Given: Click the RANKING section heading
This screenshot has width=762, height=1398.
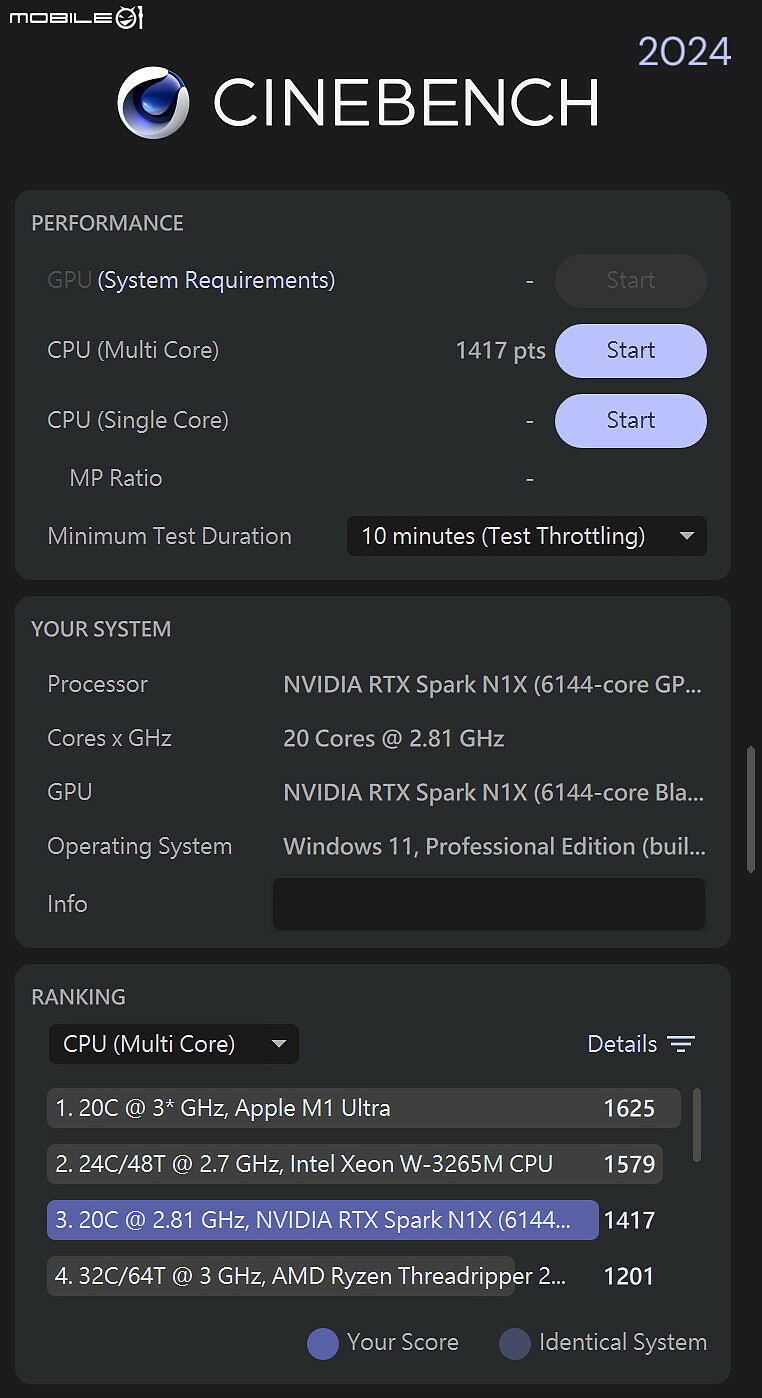Looking at the screenshot, I should point(79,997).
